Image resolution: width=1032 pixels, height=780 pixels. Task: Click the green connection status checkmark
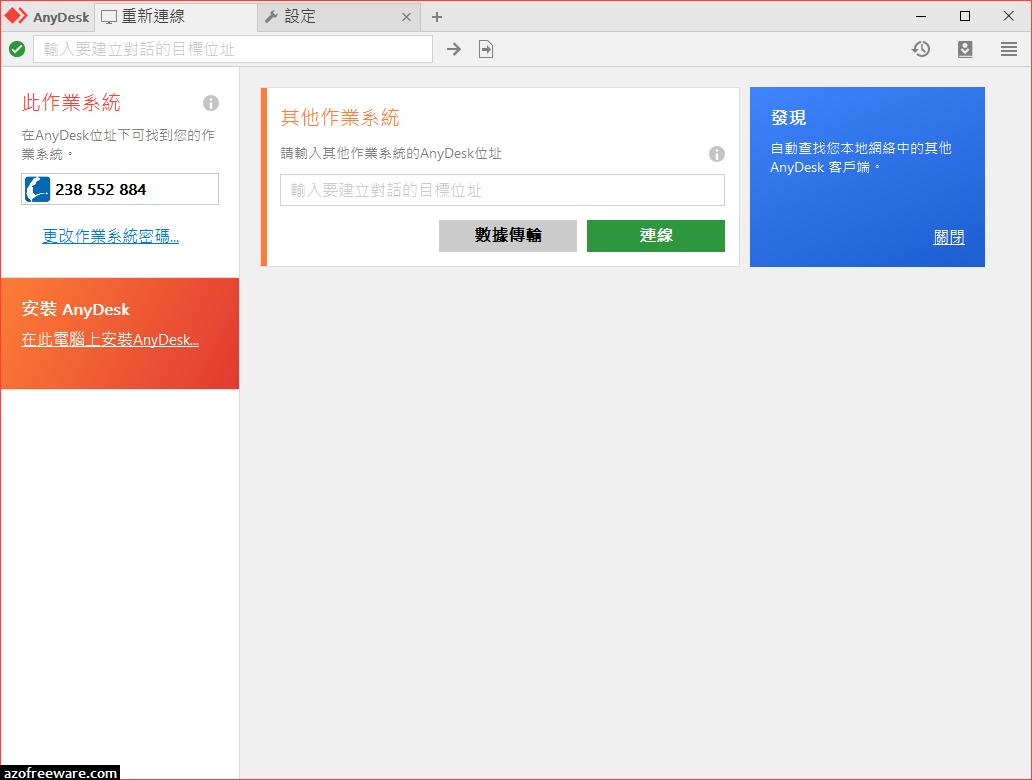[x=17, y=49]
